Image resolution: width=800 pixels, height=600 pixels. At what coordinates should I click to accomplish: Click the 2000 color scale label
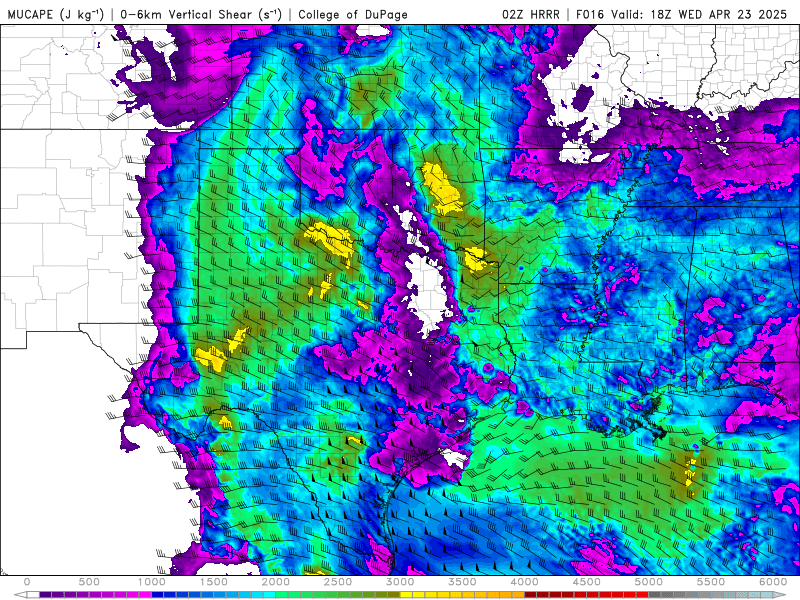pyautogui.click(x=276, y=582)
